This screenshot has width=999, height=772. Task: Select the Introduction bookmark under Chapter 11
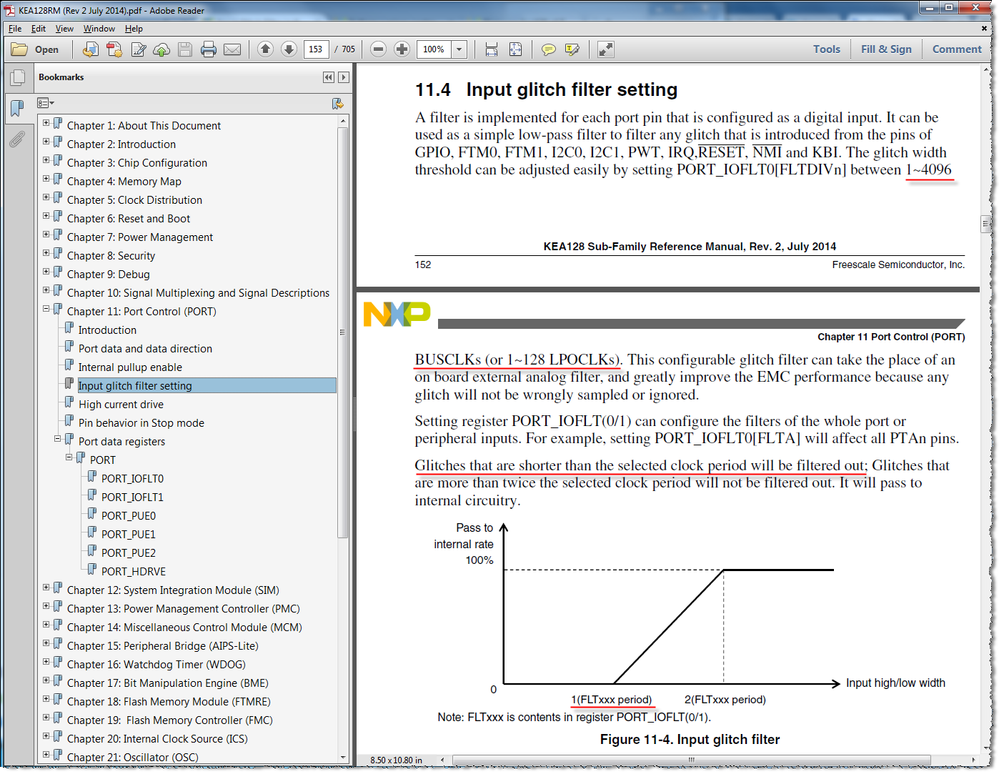click(x=107, y=330)
